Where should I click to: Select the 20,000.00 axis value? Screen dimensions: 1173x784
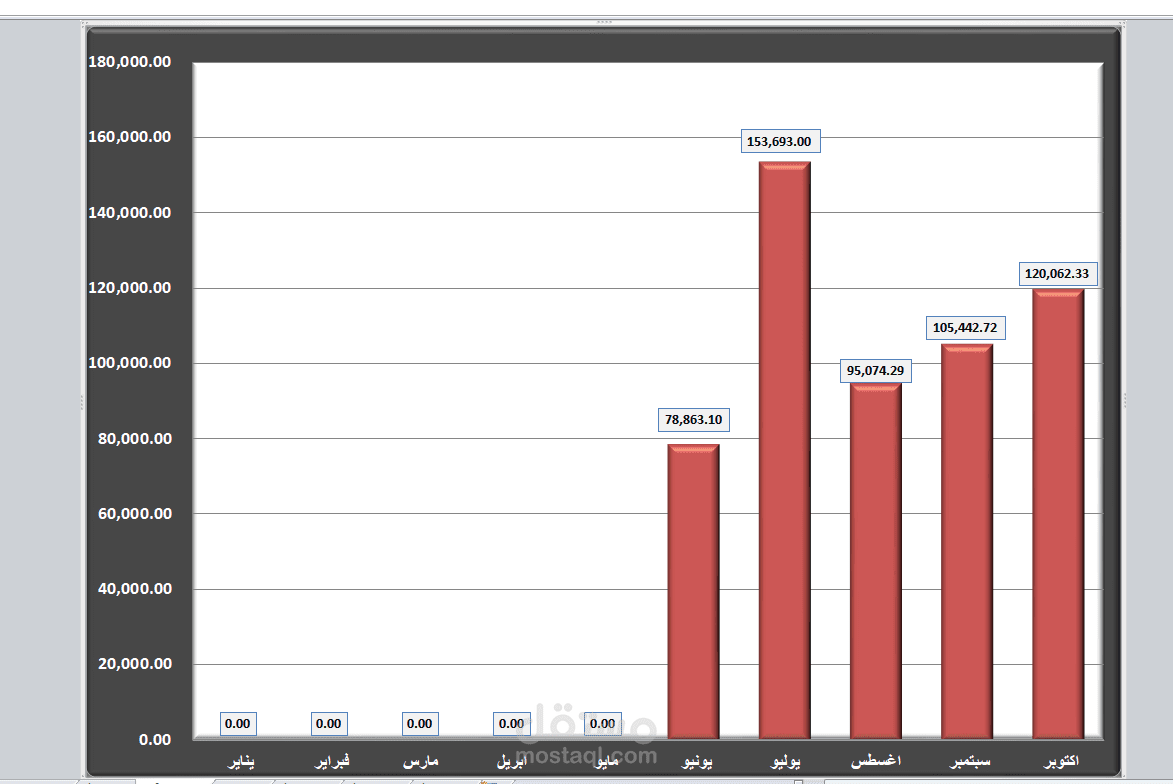click(135, 664)
